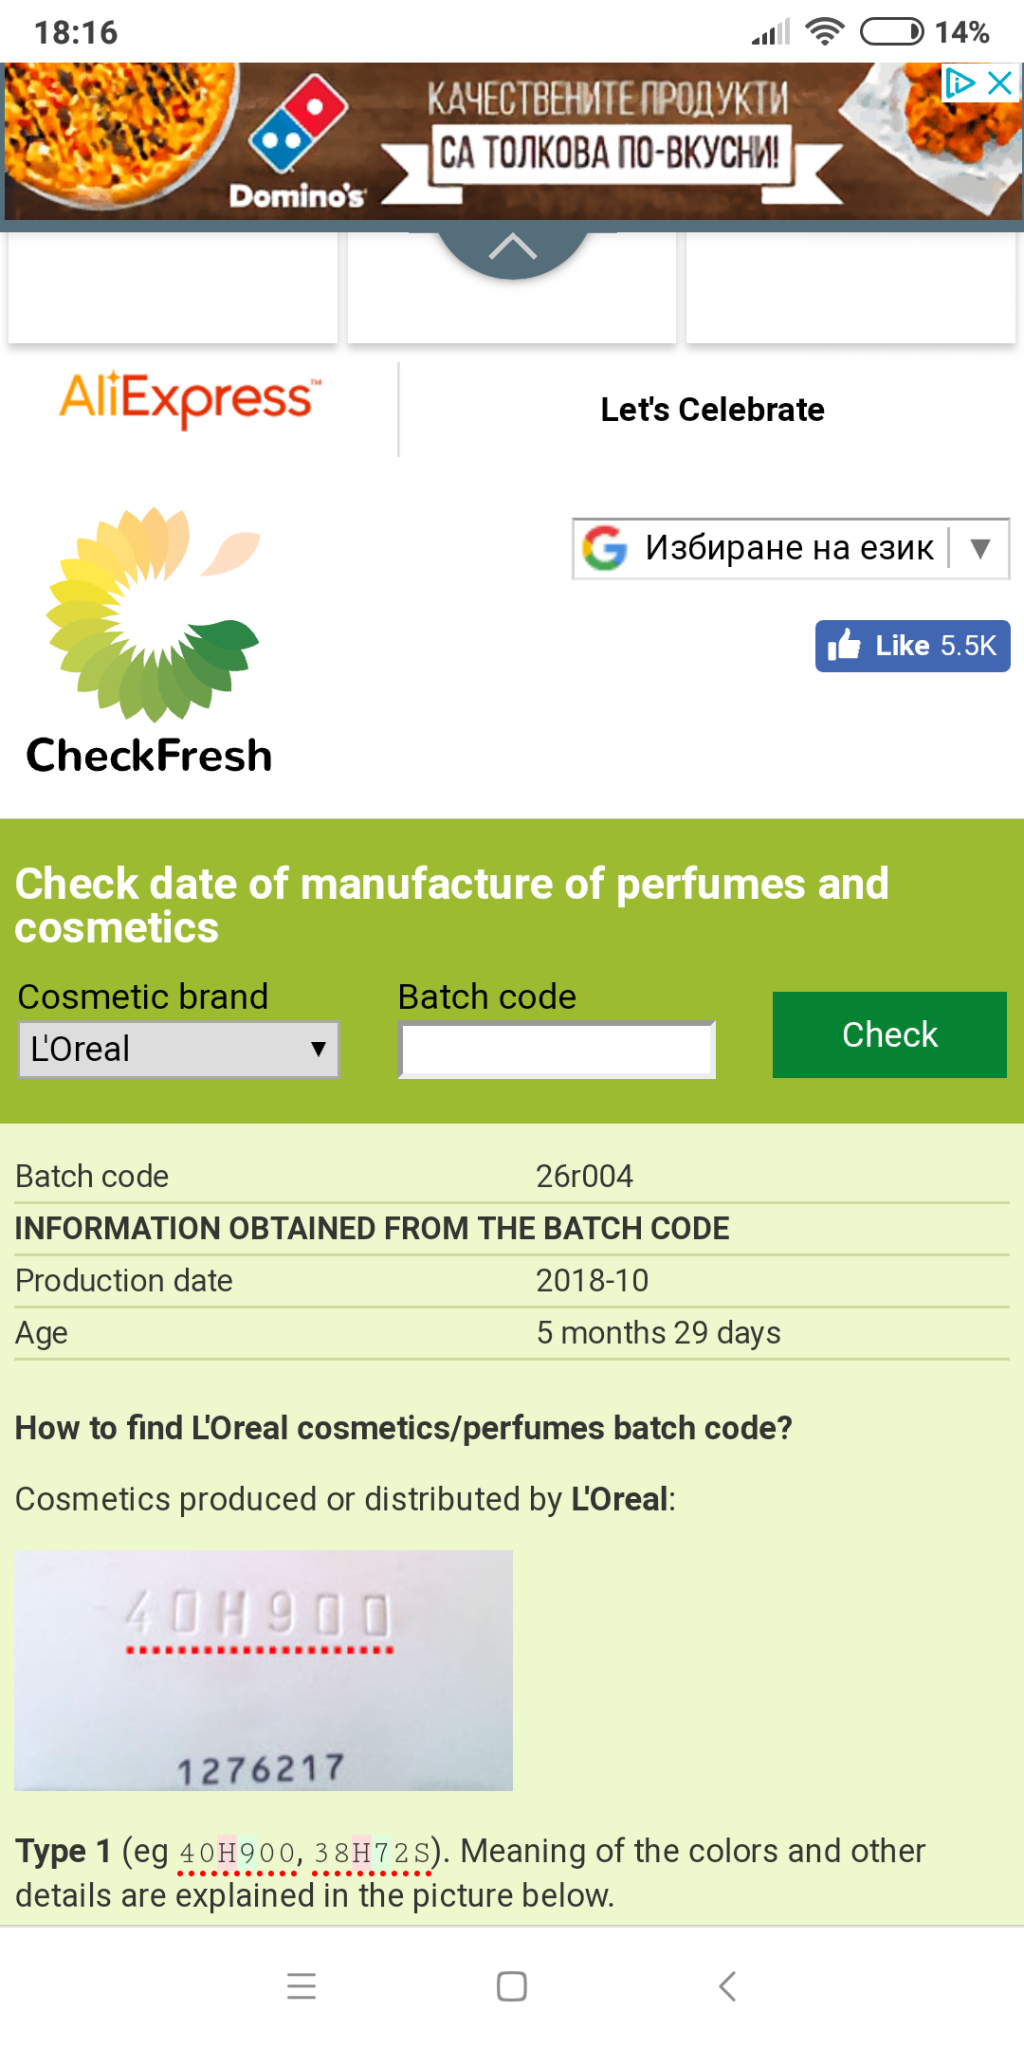Open the Google language selection dropdown
The width and height of the screenshot is (1024, 2048).
point(790,548)
